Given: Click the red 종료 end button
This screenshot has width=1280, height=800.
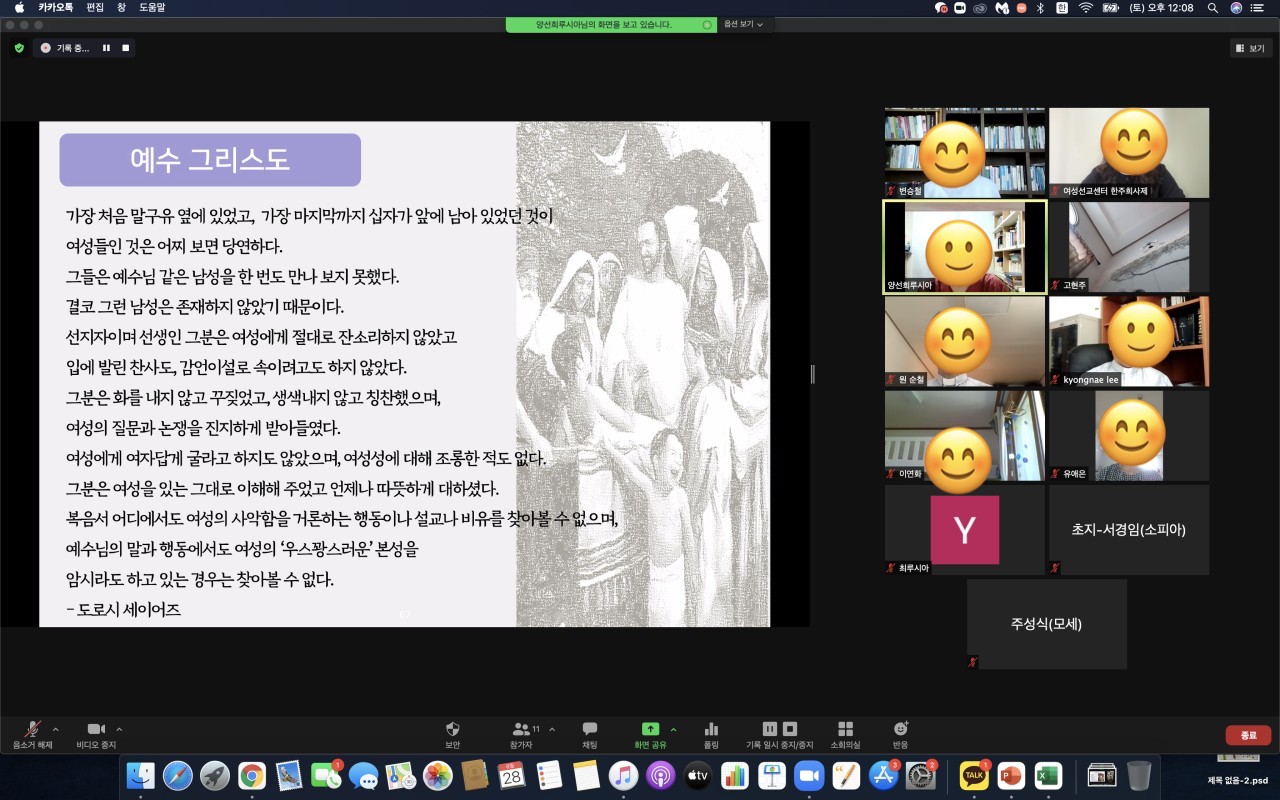Looking at the screenshot, I should point(1248,735).
